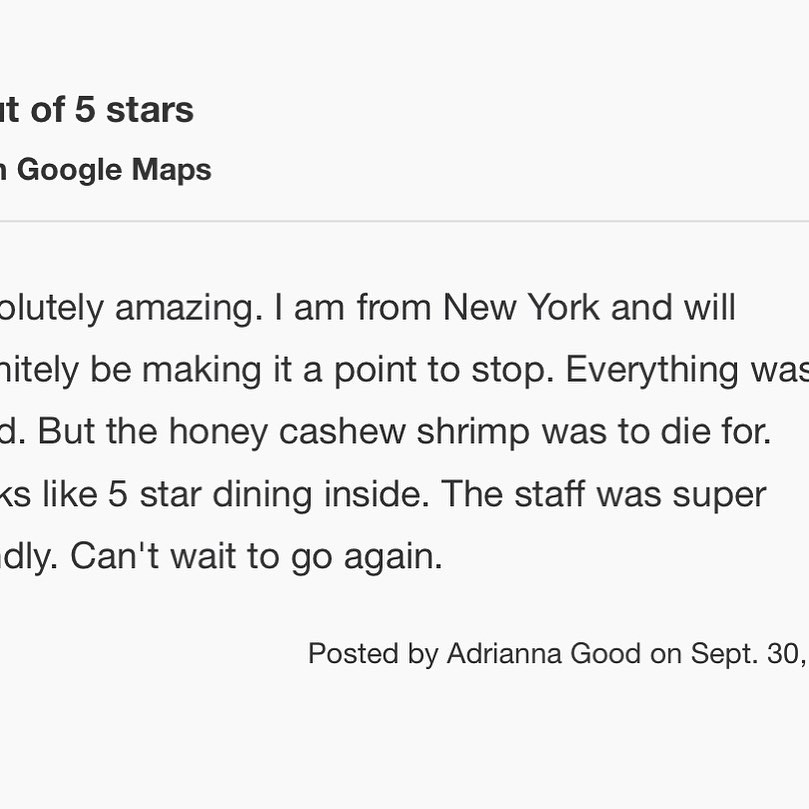Click the word "stars" in the heading

(x=149, y=110)
